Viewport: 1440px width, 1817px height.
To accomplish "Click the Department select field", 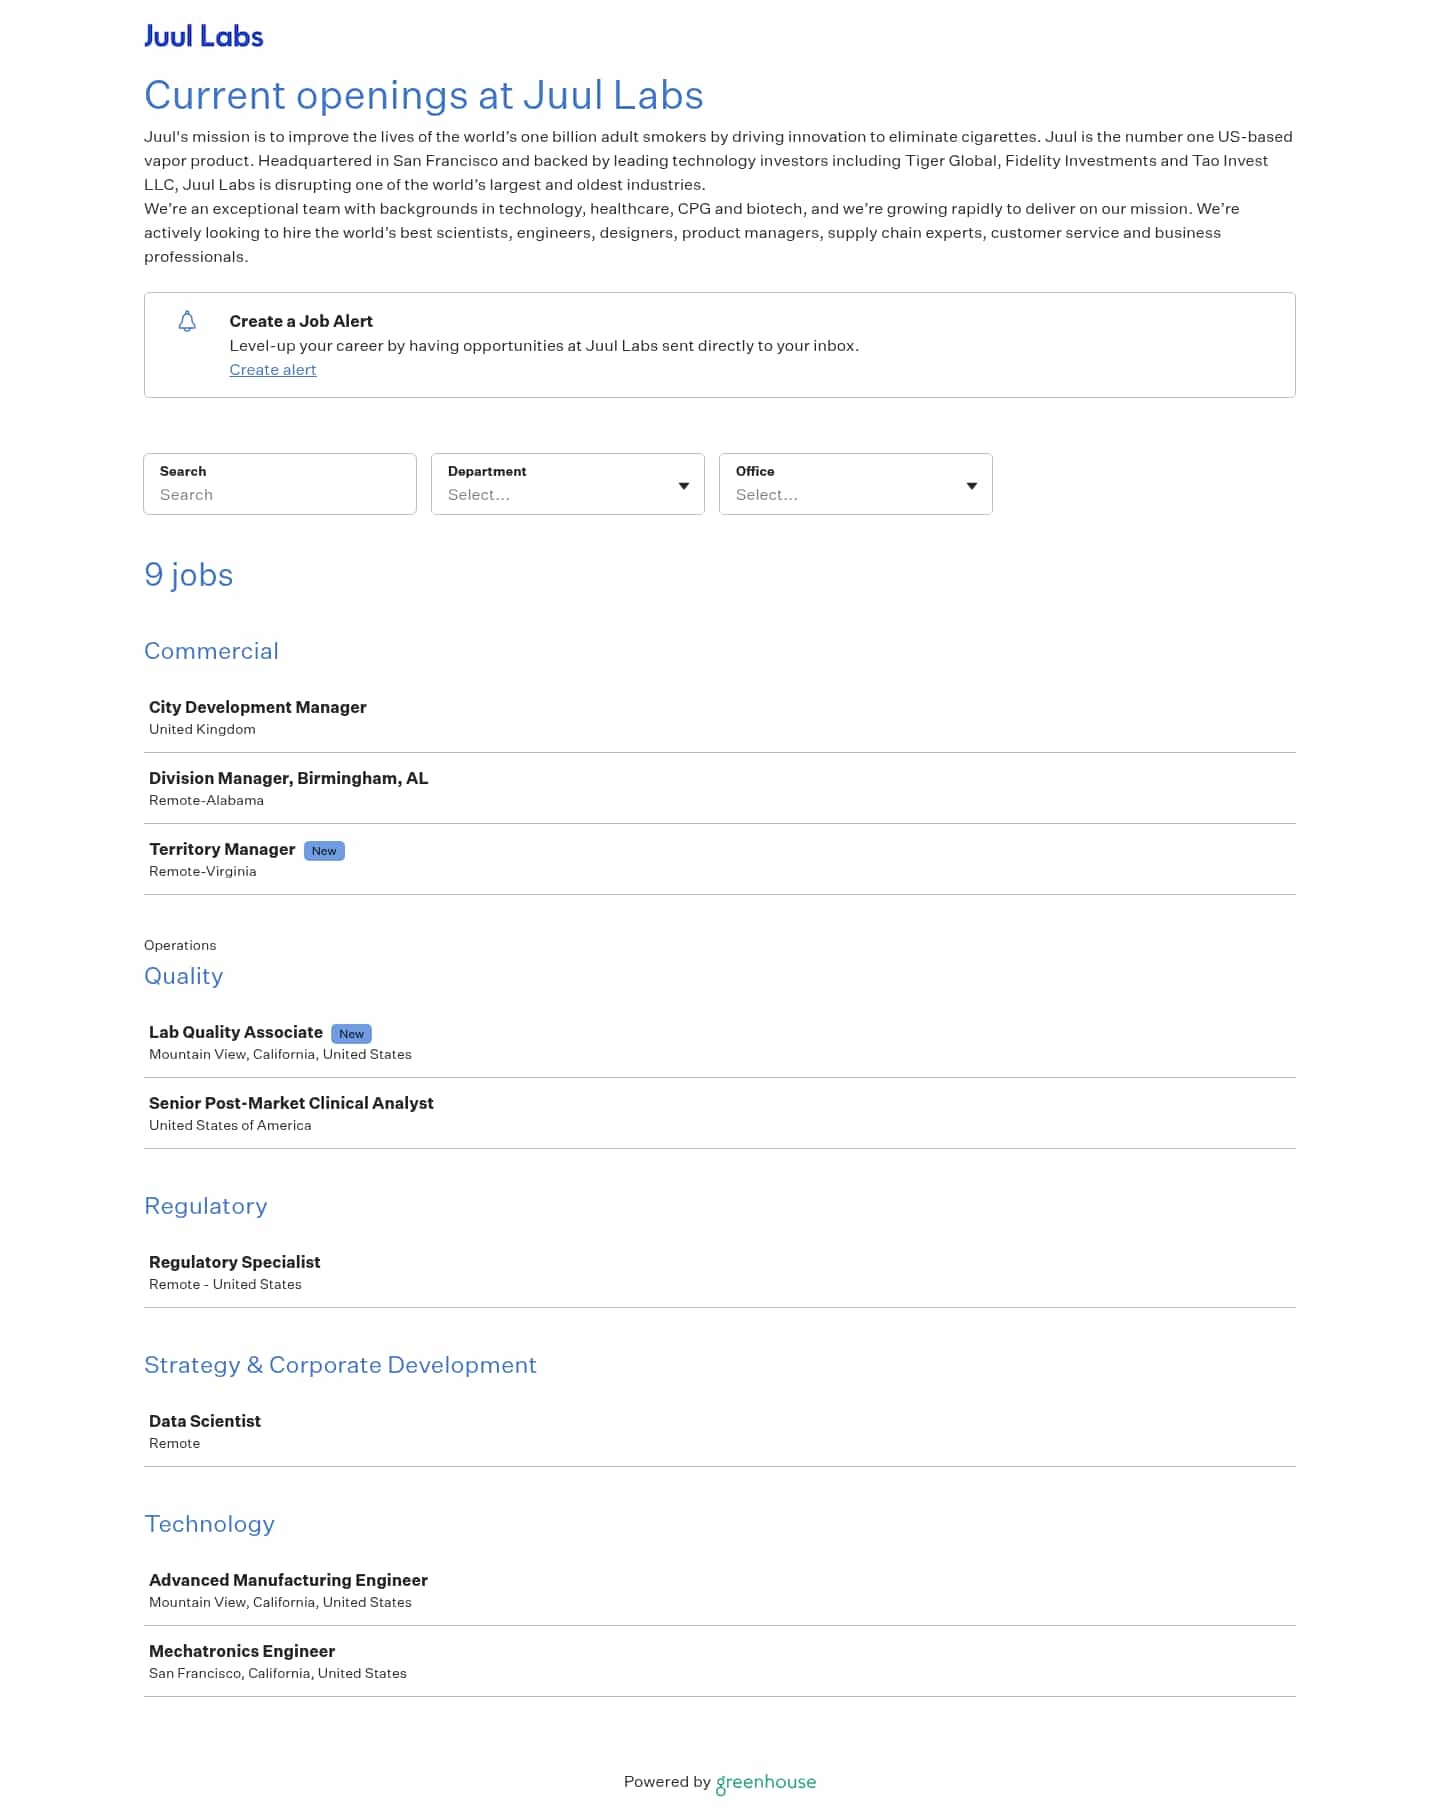I will tap(555, 494).
